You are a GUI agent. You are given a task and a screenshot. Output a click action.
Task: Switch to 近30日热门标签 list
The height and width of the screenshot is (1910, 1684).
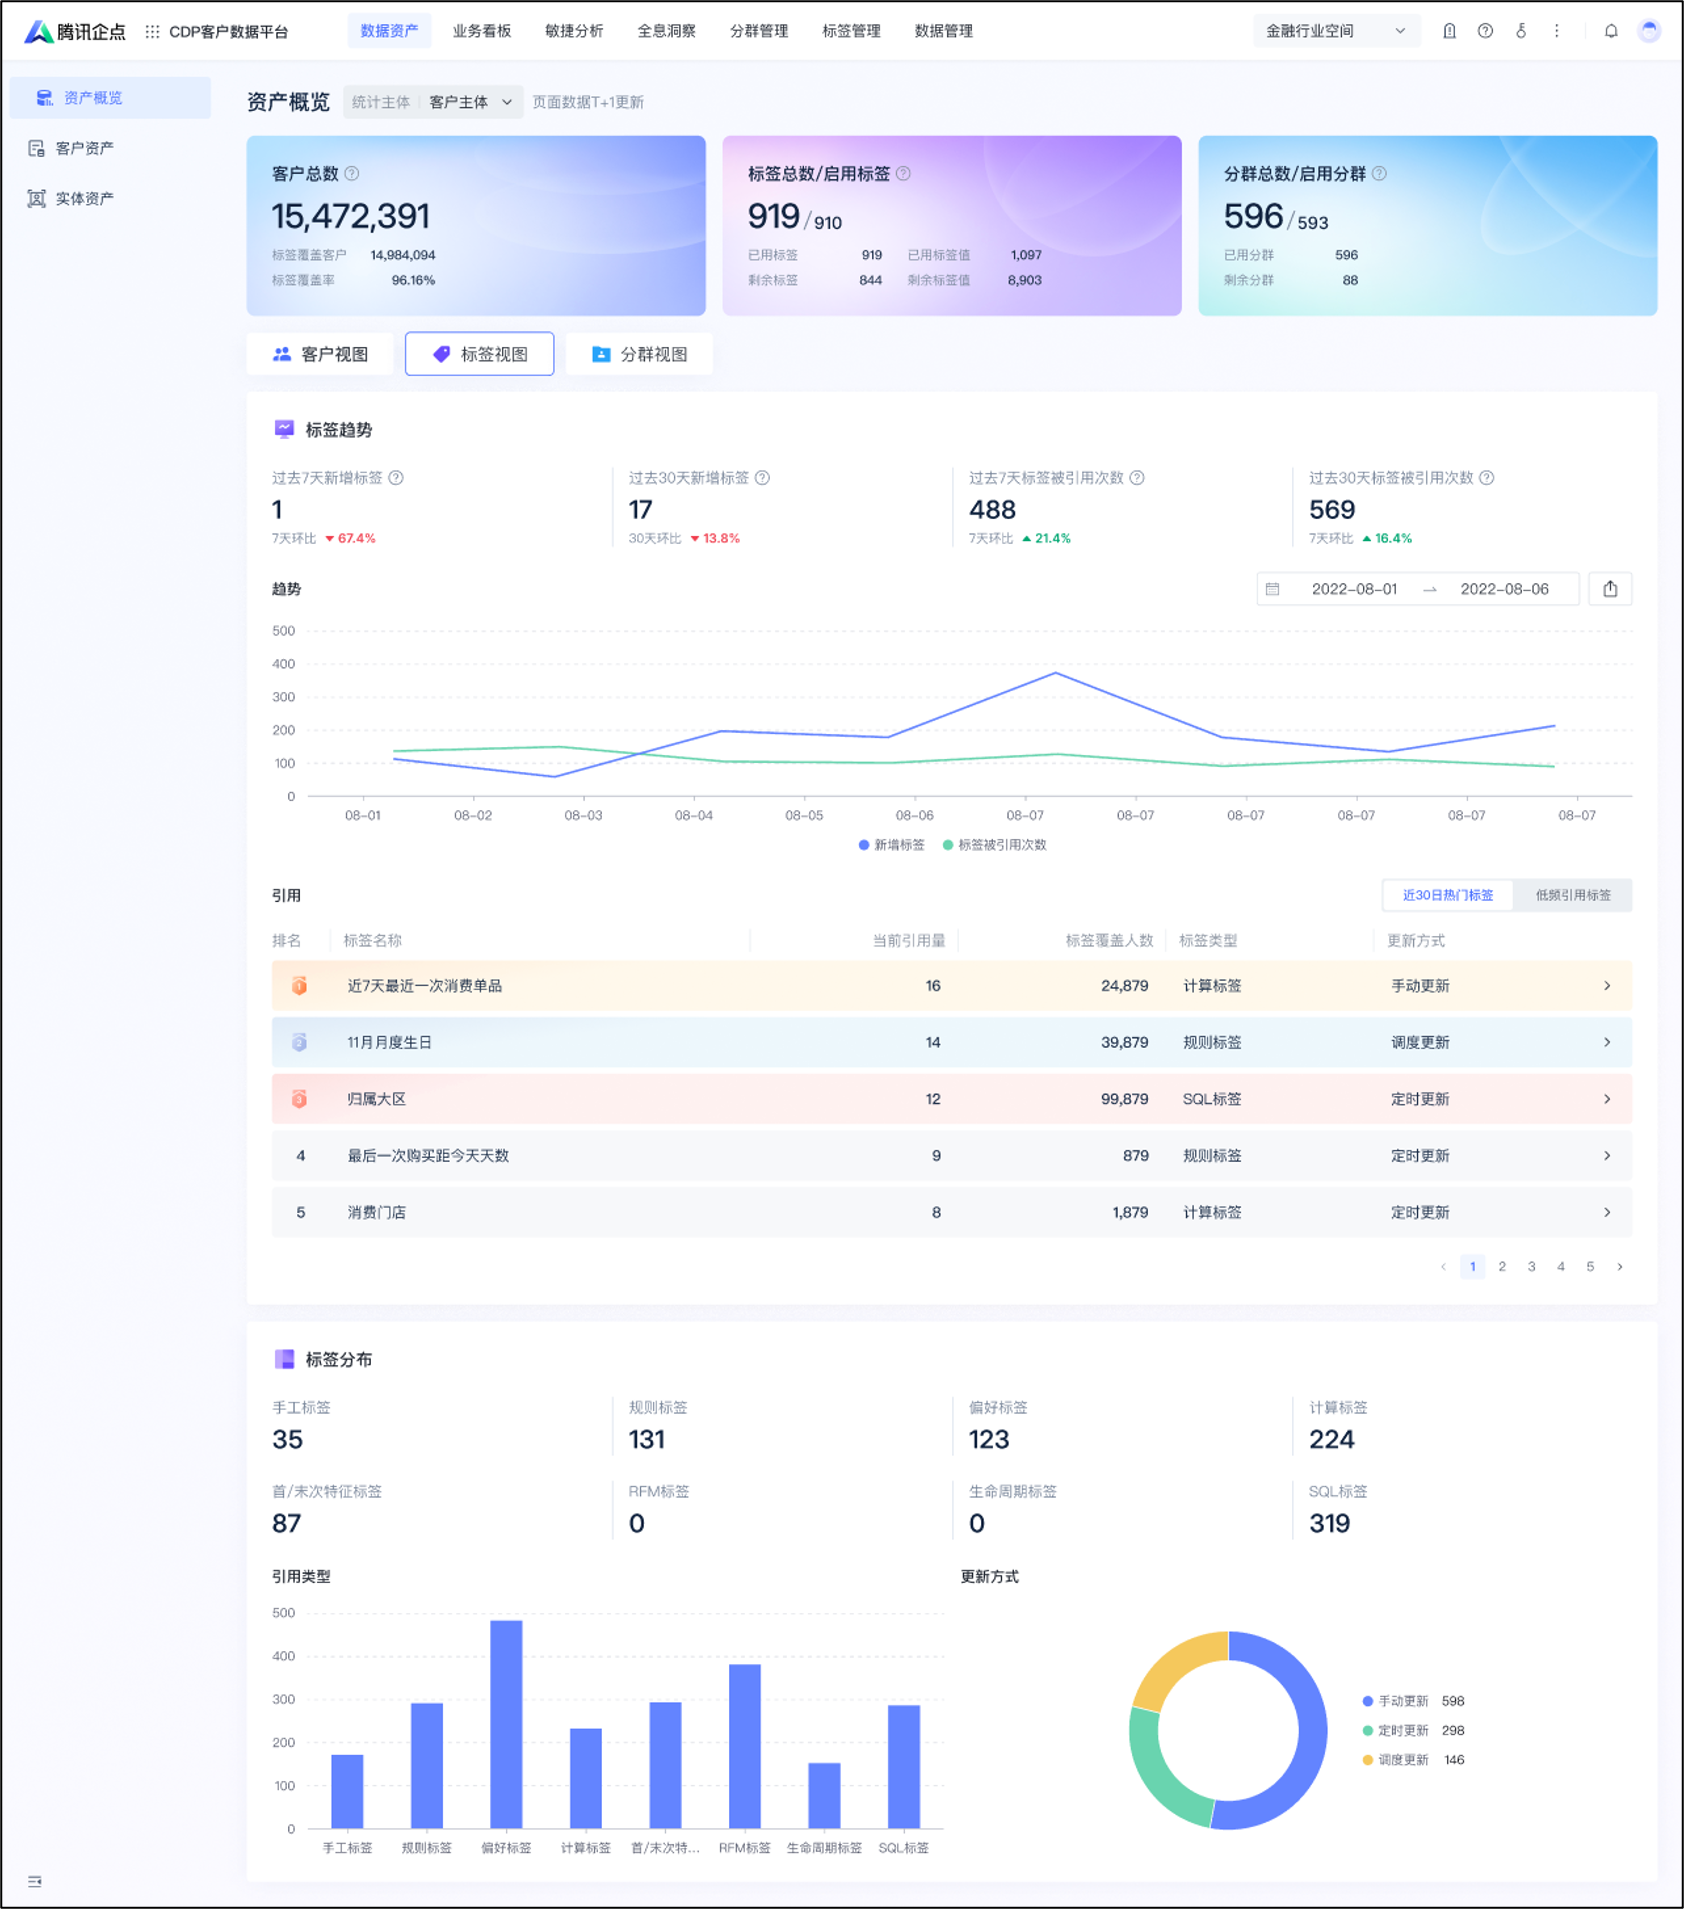tap(1447, 895)
